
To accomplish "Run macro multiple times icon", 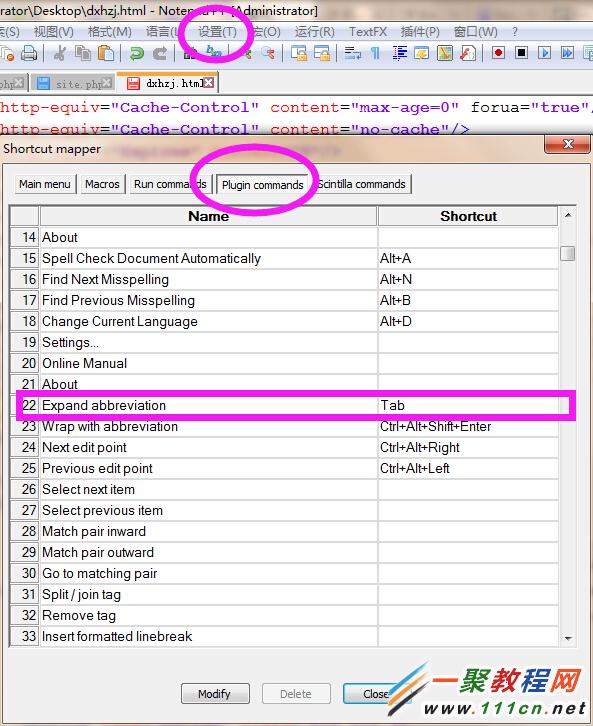I will [x=568, y=53].
